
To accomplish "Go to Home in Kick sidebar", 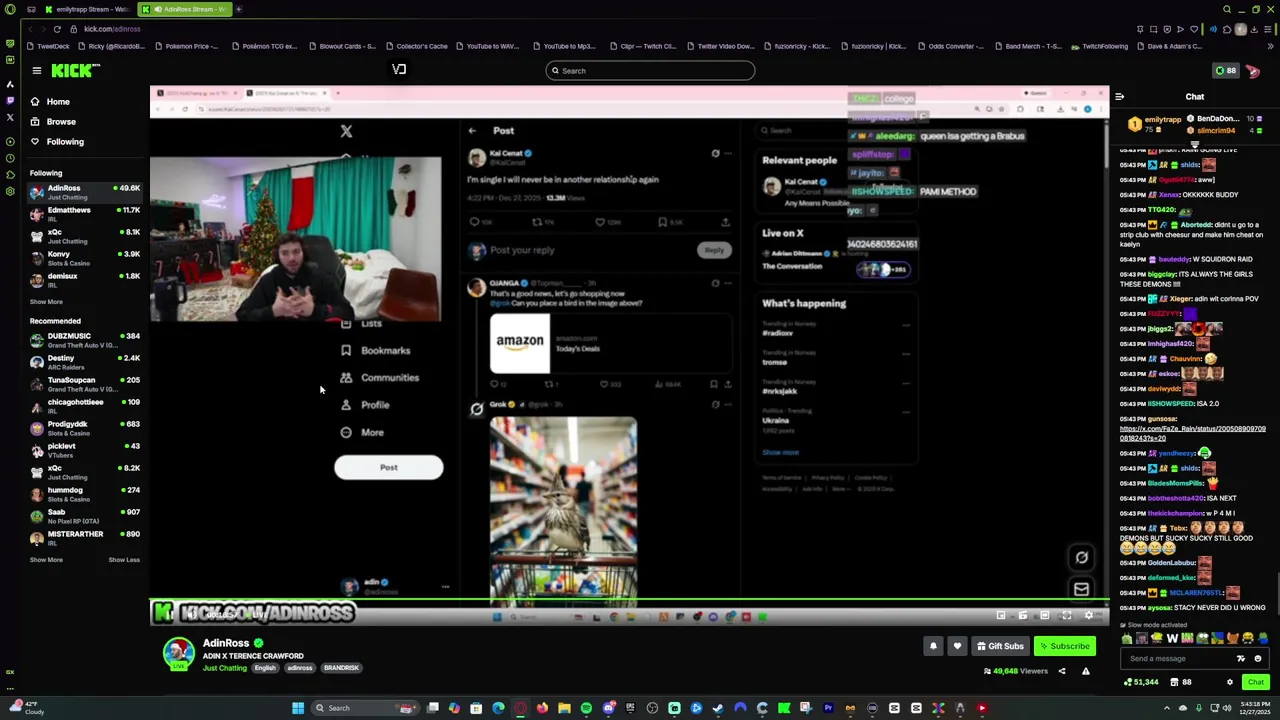I will pos(58,101).
